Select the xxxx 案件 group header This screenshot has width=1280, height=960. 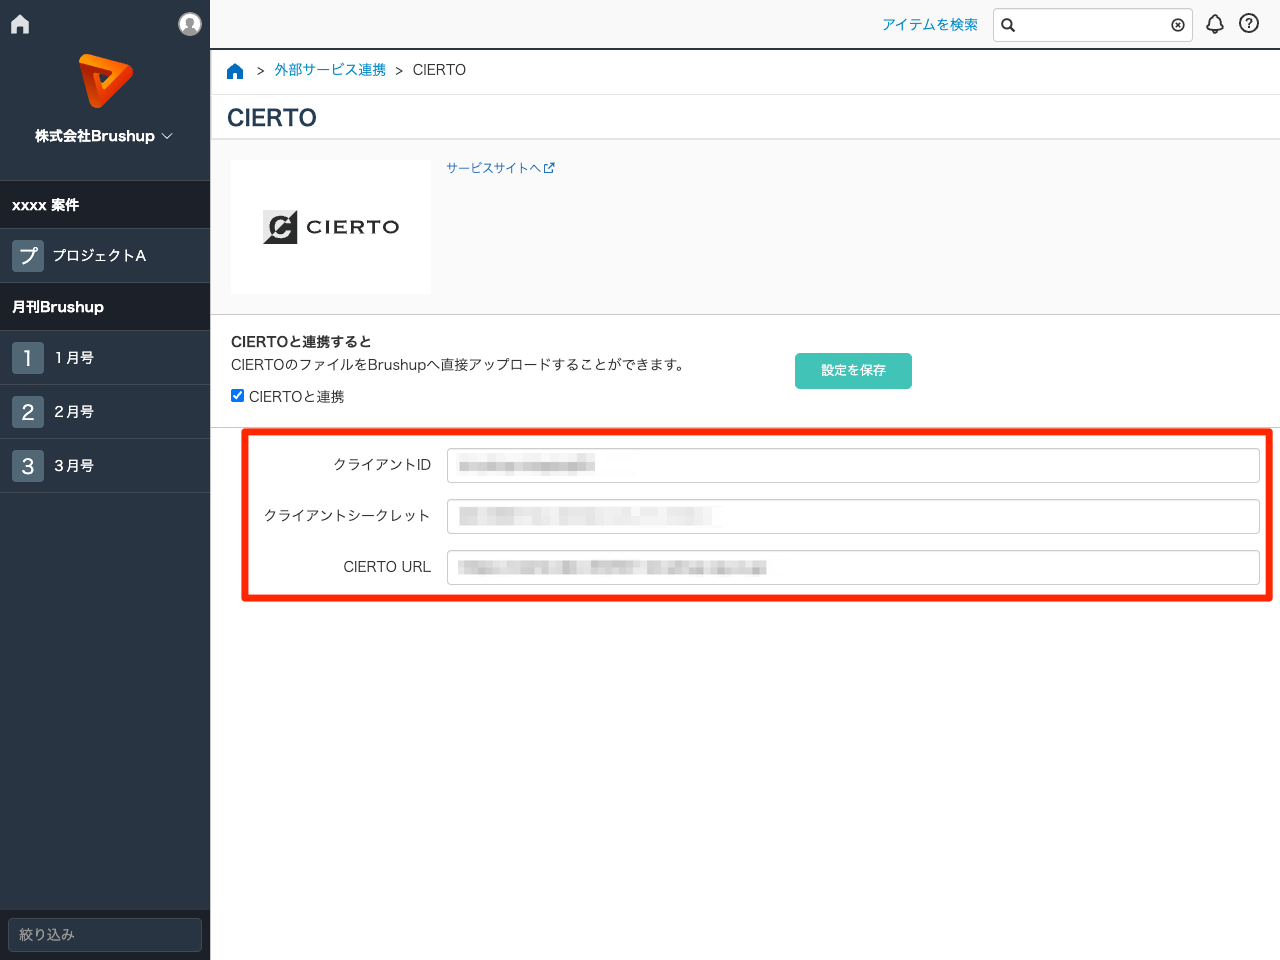pyautogui.click(x=105, y=205)
